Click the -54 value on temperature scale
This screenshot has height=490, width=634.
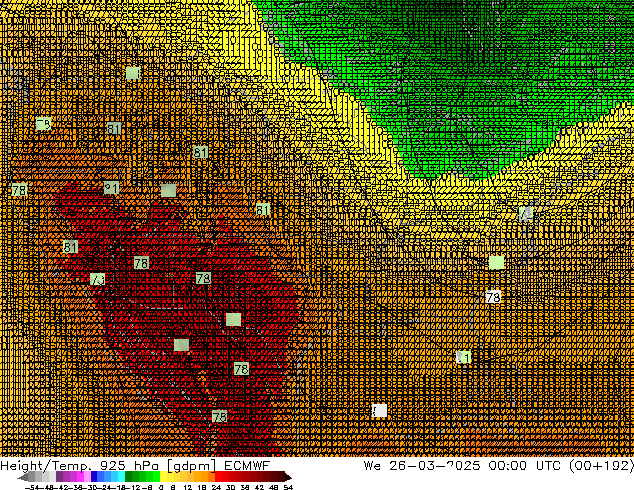pos(32,488)
